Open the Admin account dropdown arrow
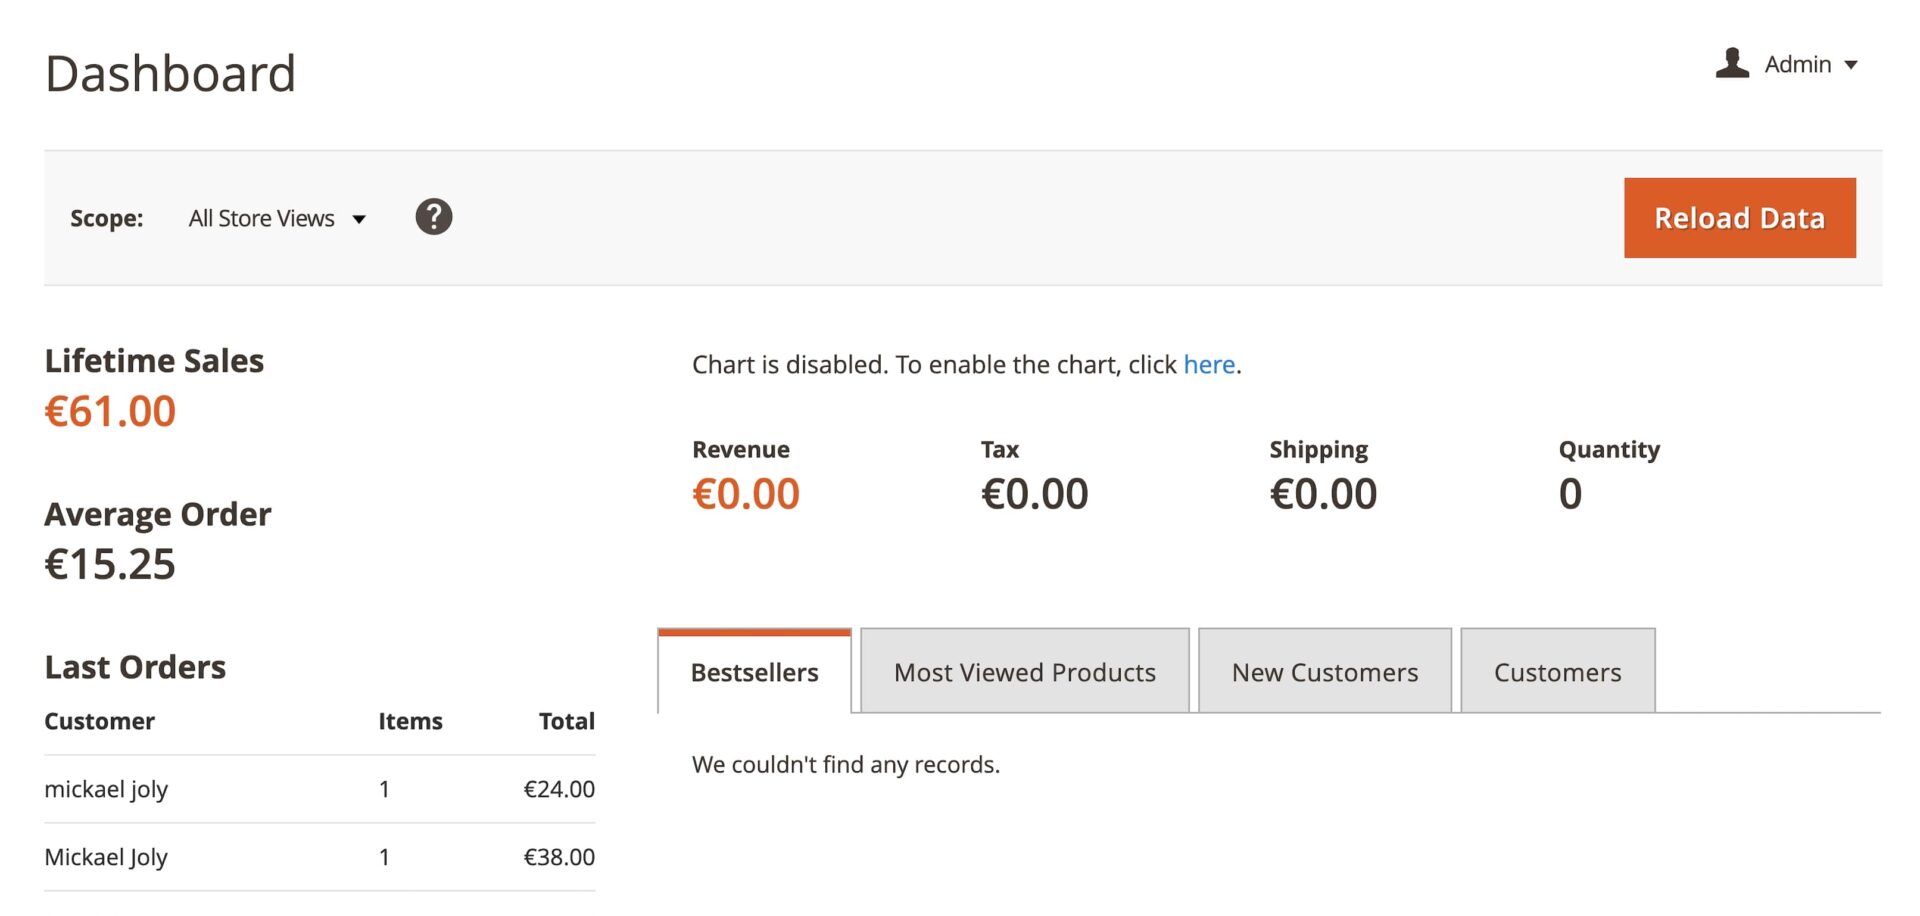 pos(1851,65)
